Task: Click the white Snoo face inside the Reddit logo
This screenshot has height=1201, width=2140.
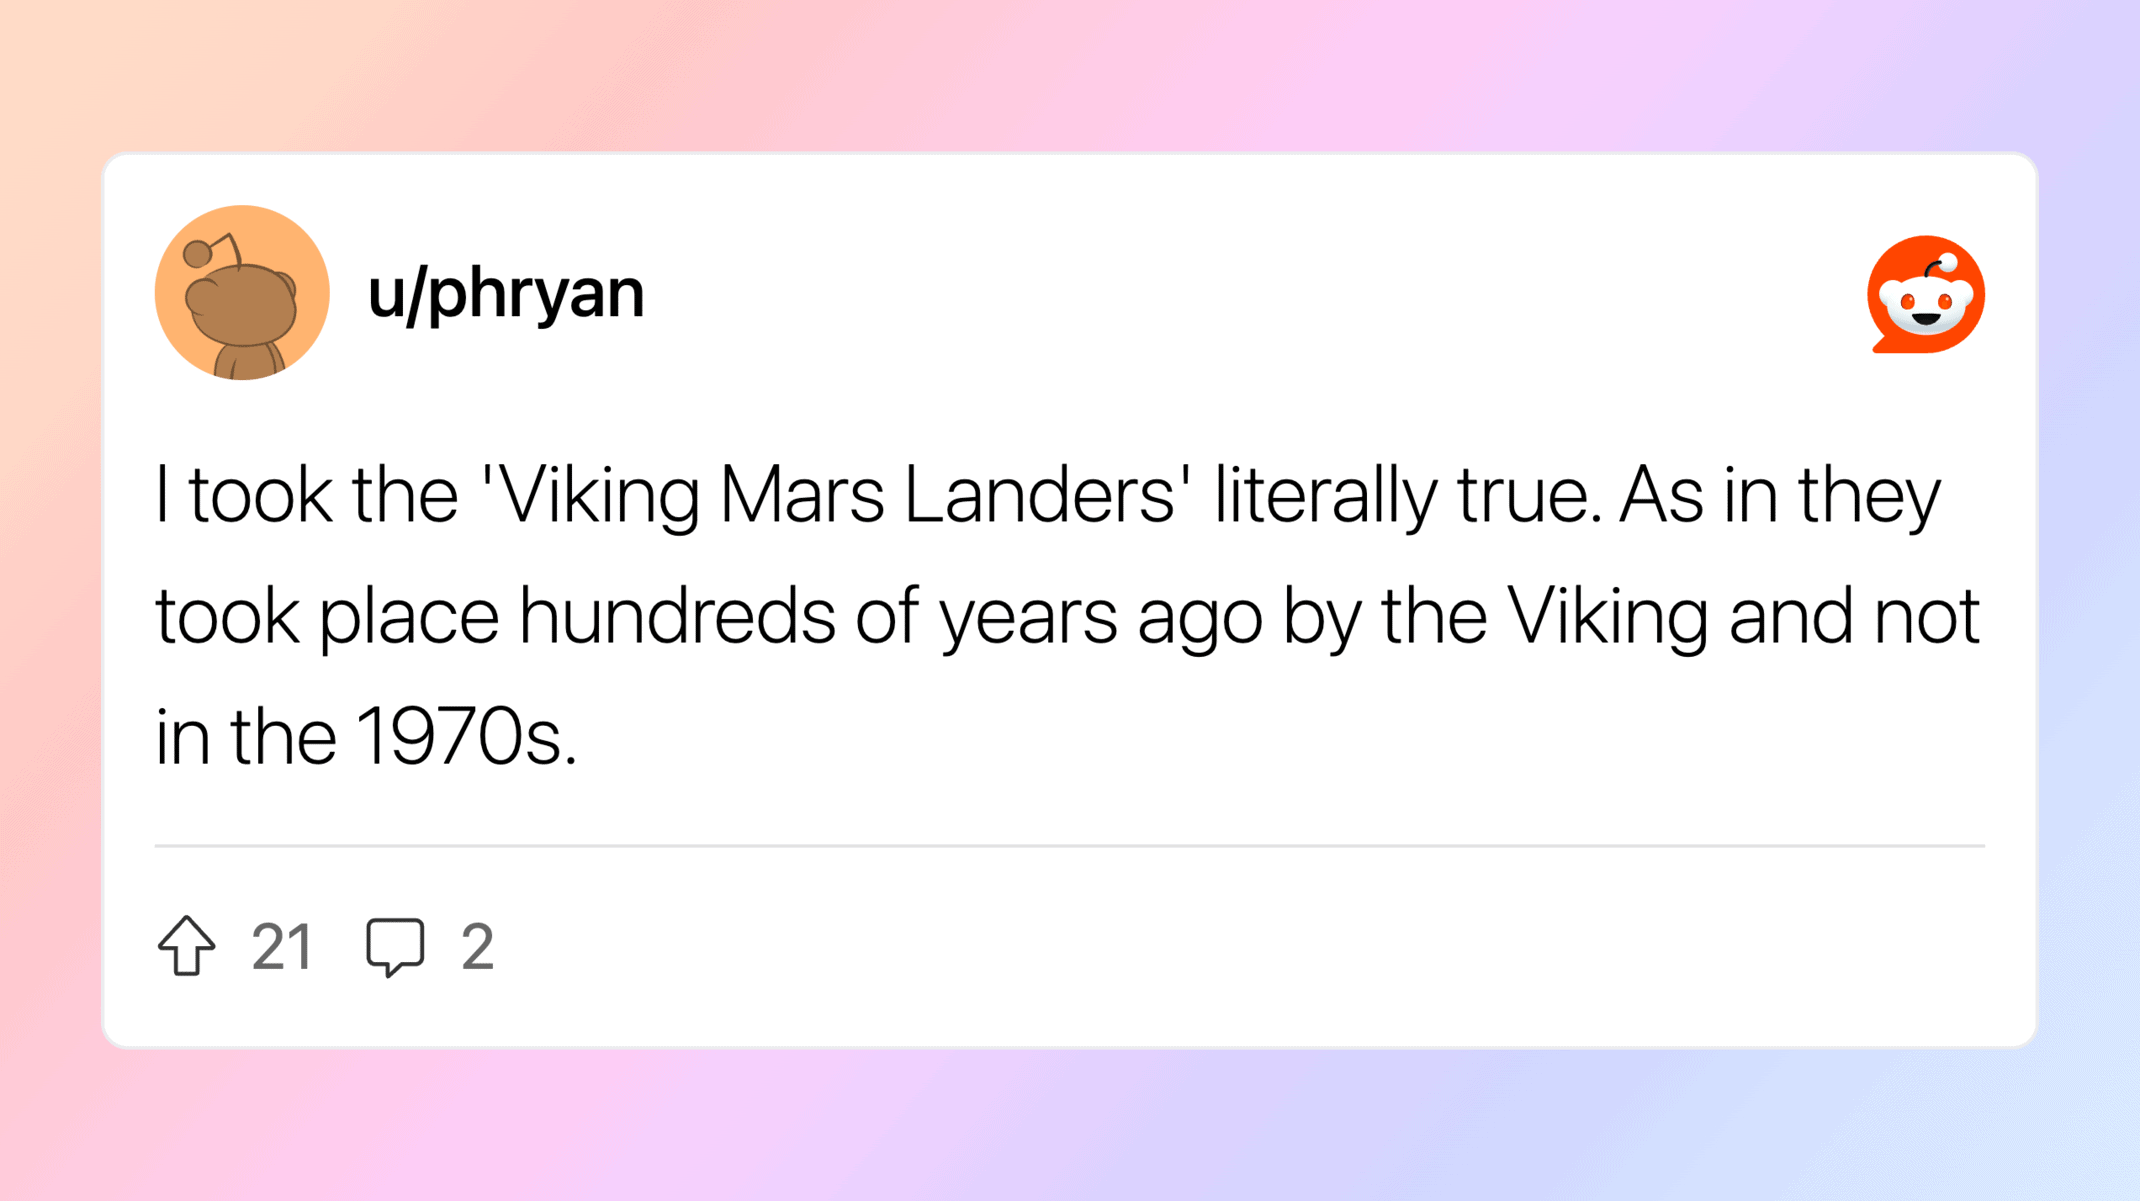Action: point(1926,304)
